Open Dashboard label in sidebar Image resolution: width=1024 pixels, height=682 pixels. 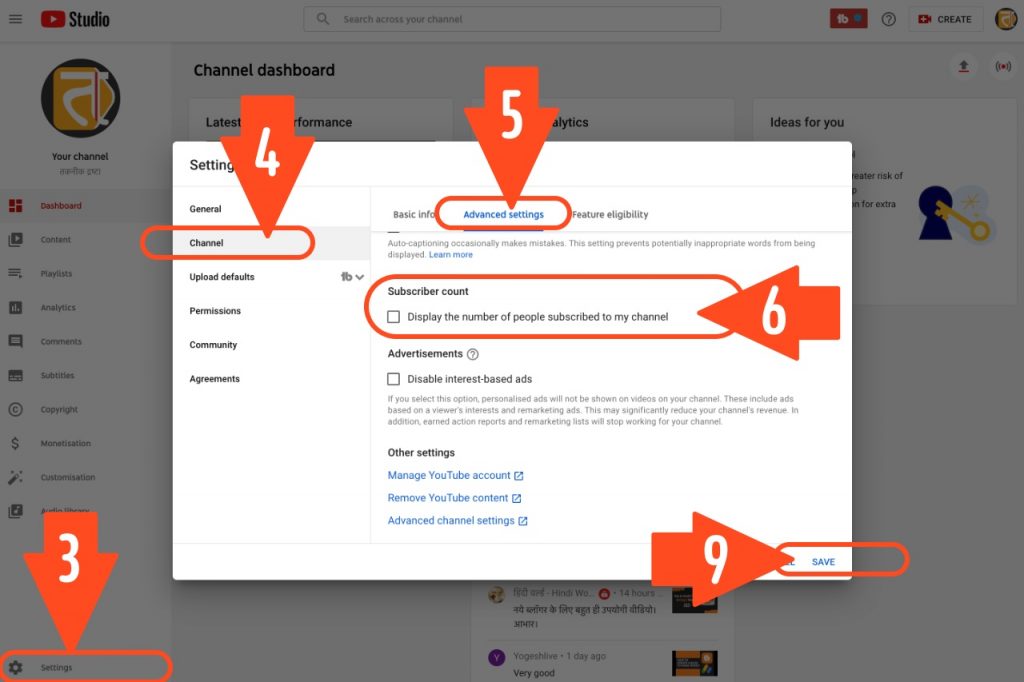[61, 206]
